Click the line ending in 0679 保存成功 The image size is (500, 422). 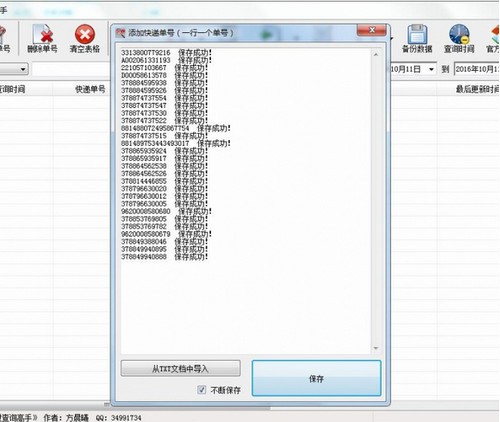166,234
